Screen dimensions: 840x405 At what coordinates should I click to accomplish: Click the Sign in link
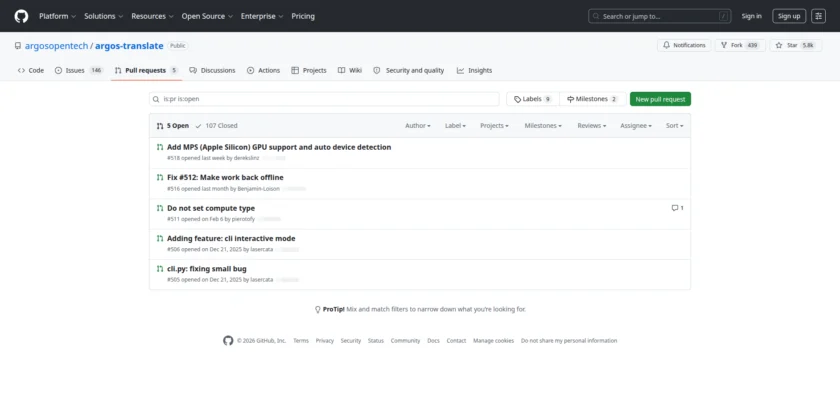pos(752,16)
